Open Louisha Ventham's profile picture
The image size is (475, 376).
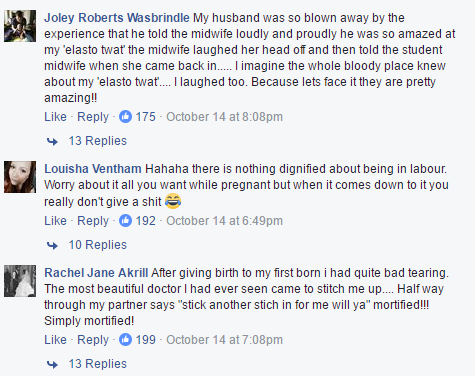(20, 177)
